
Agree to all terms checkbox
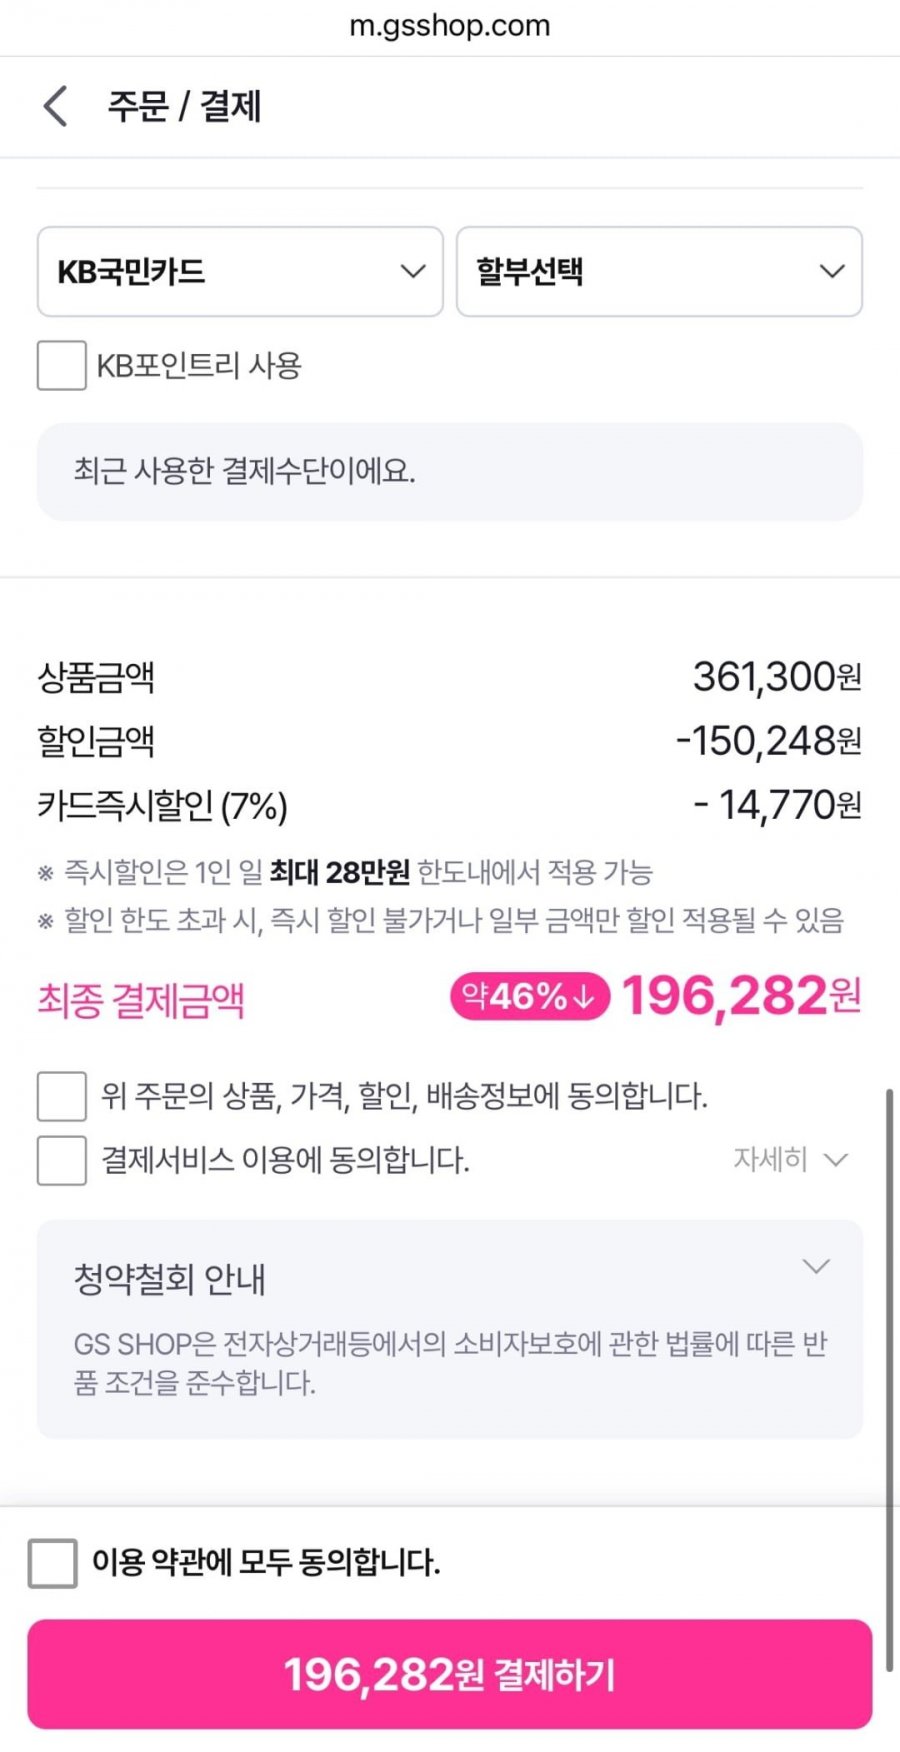(x=53, y=1562)
